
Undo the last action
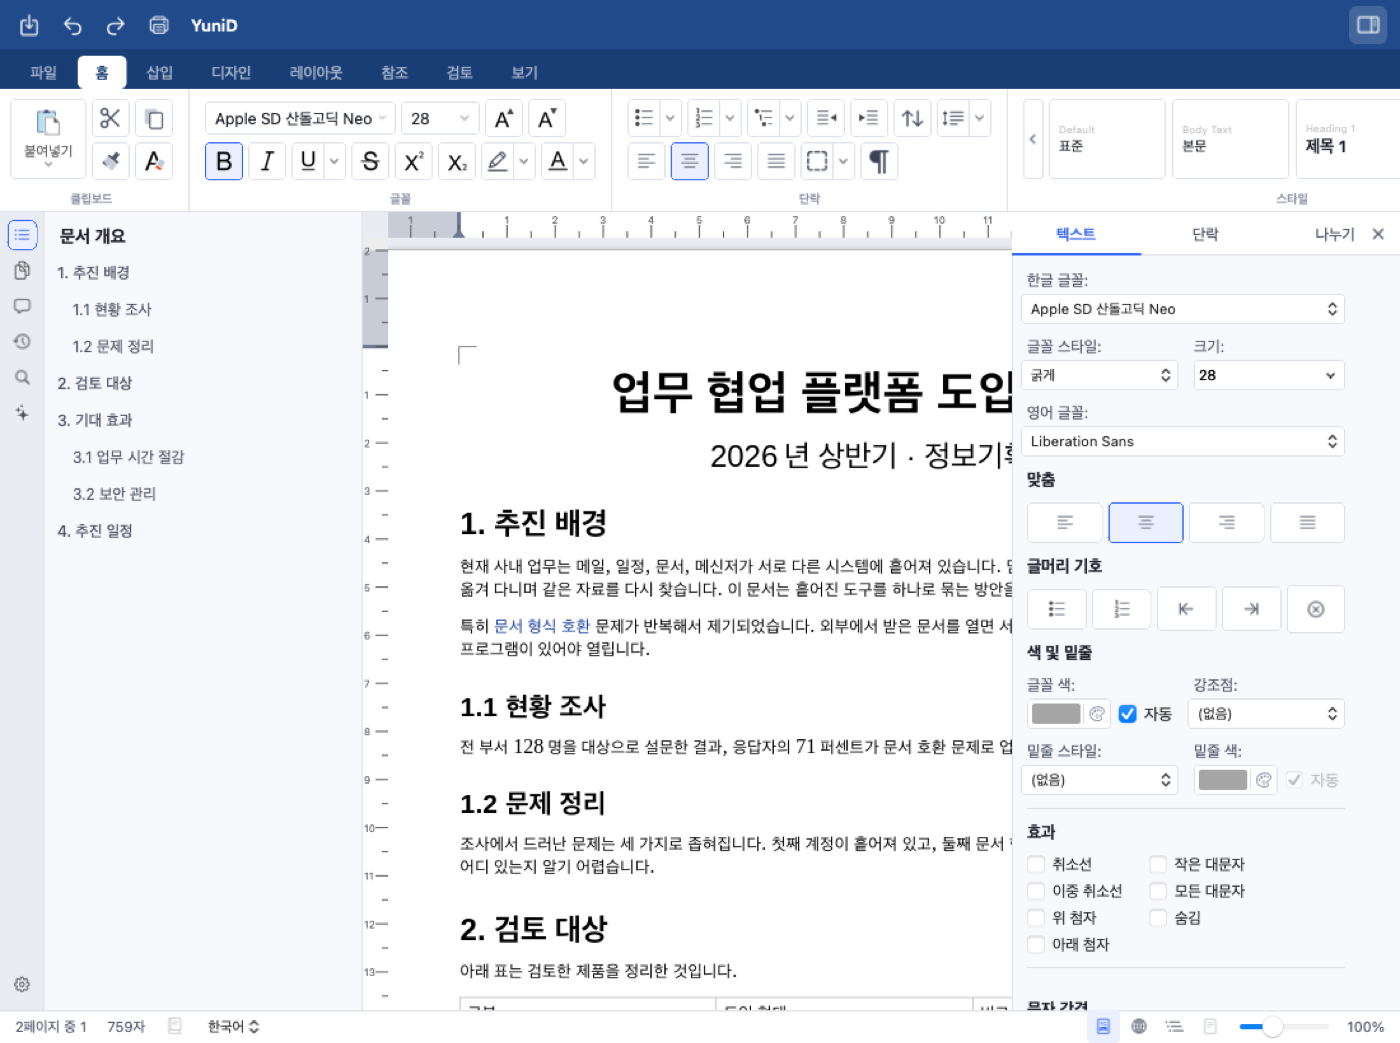point(73,25)
